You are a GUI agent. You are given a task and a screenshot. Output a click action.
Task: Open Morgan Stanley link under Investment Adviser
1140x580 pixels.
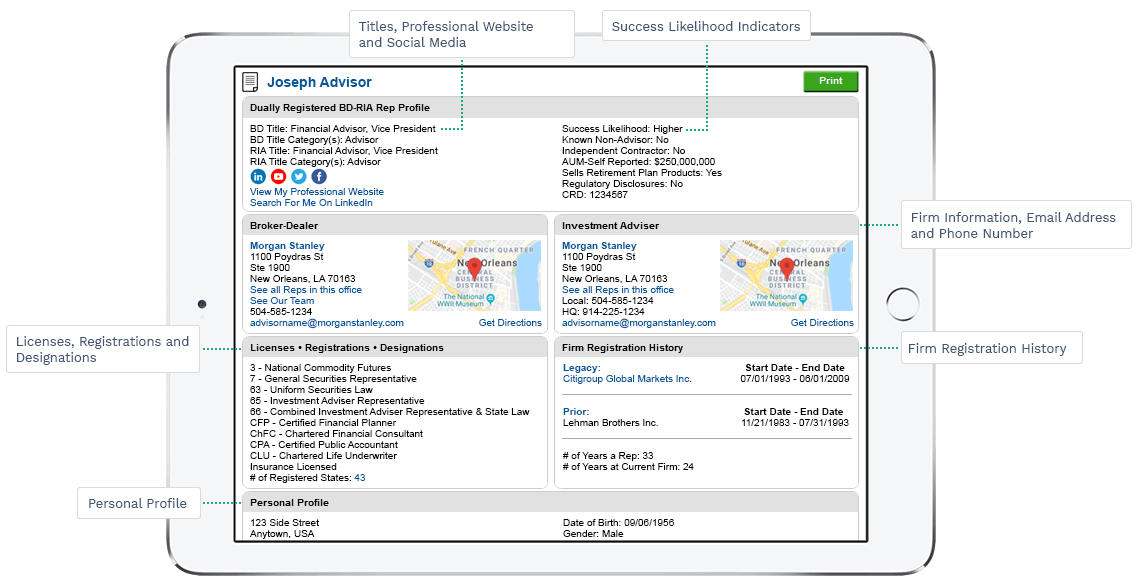click(599, 246)
